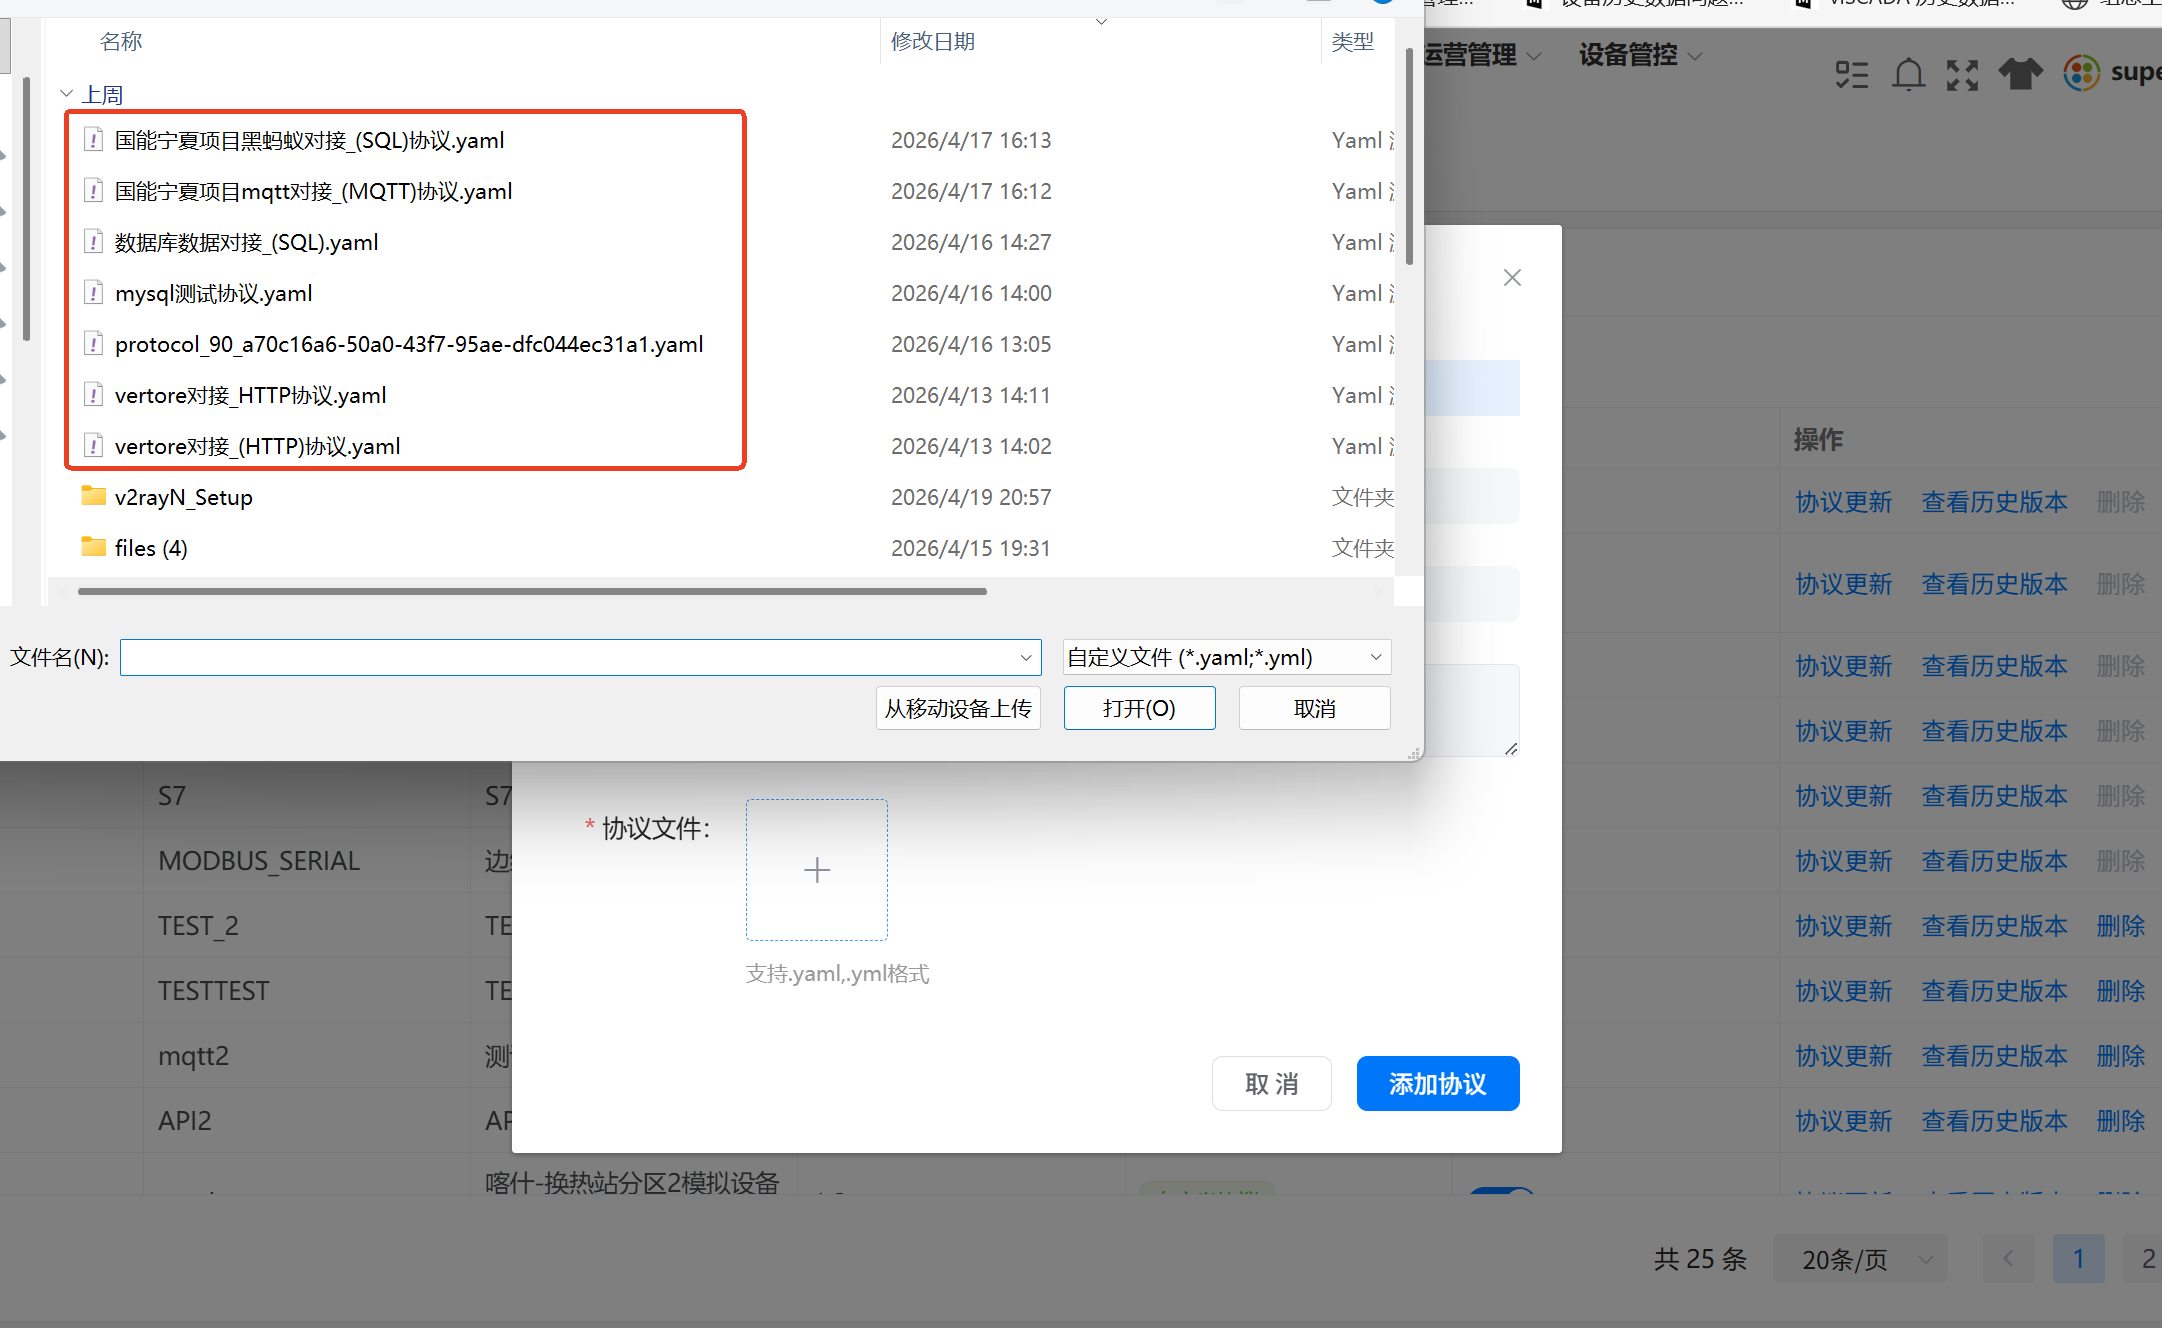Click the colorful user avatar icon
2162x1328 pixels.
point(2082,73)
